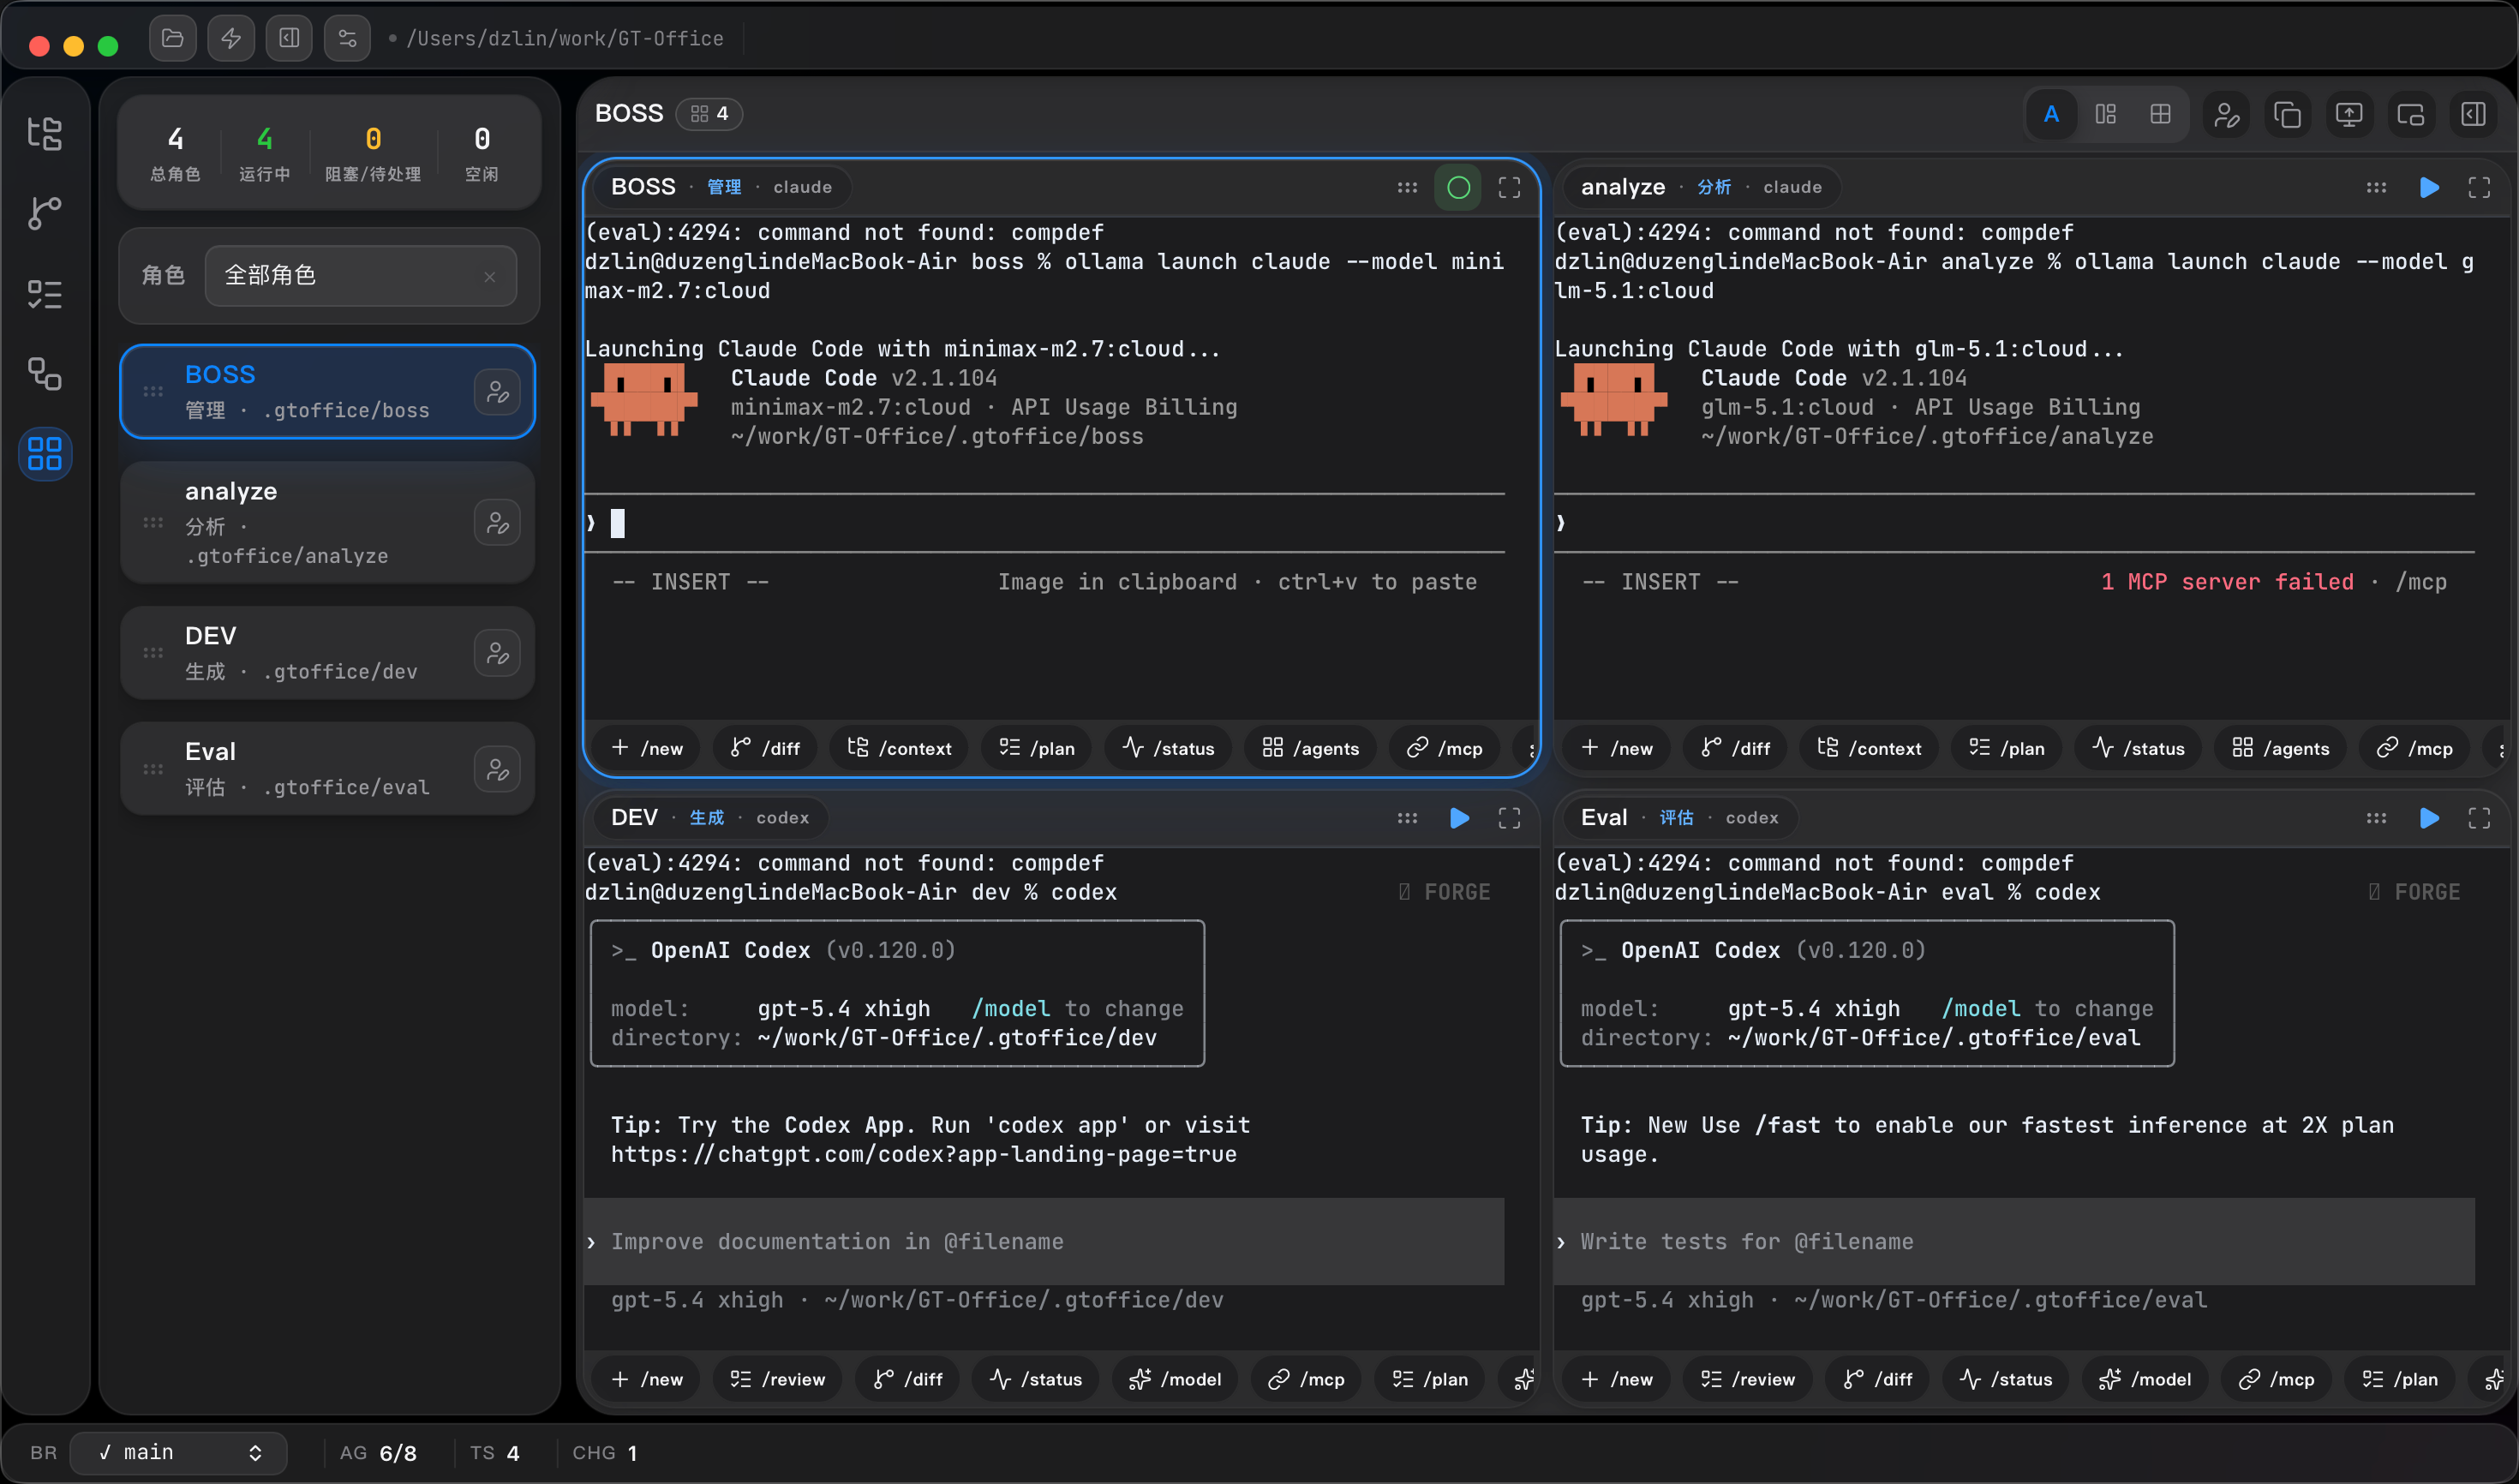Open the main branch selector dropdown
Screen dimensions: 2519x1484
coord(180,1452)
